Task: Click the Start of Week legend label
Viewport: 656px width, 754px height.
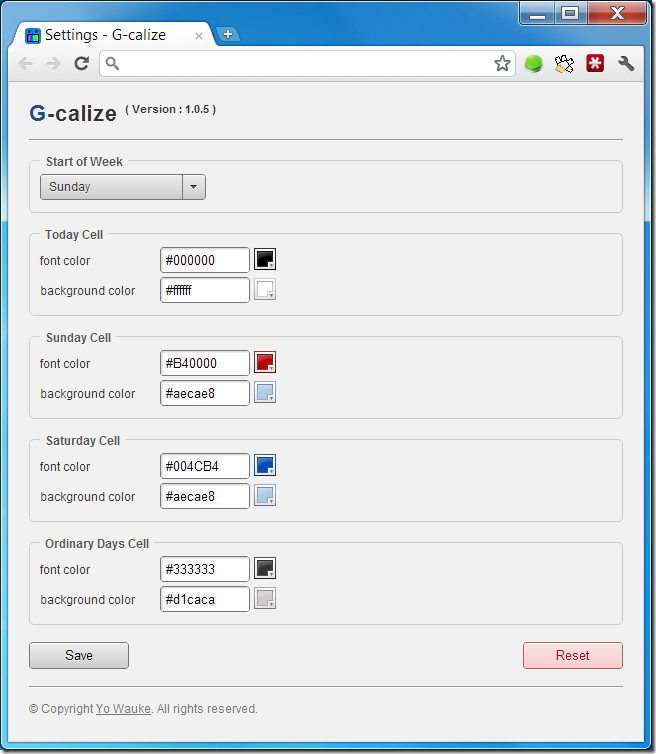Action: pyautogui.click(x=84, y=162)
